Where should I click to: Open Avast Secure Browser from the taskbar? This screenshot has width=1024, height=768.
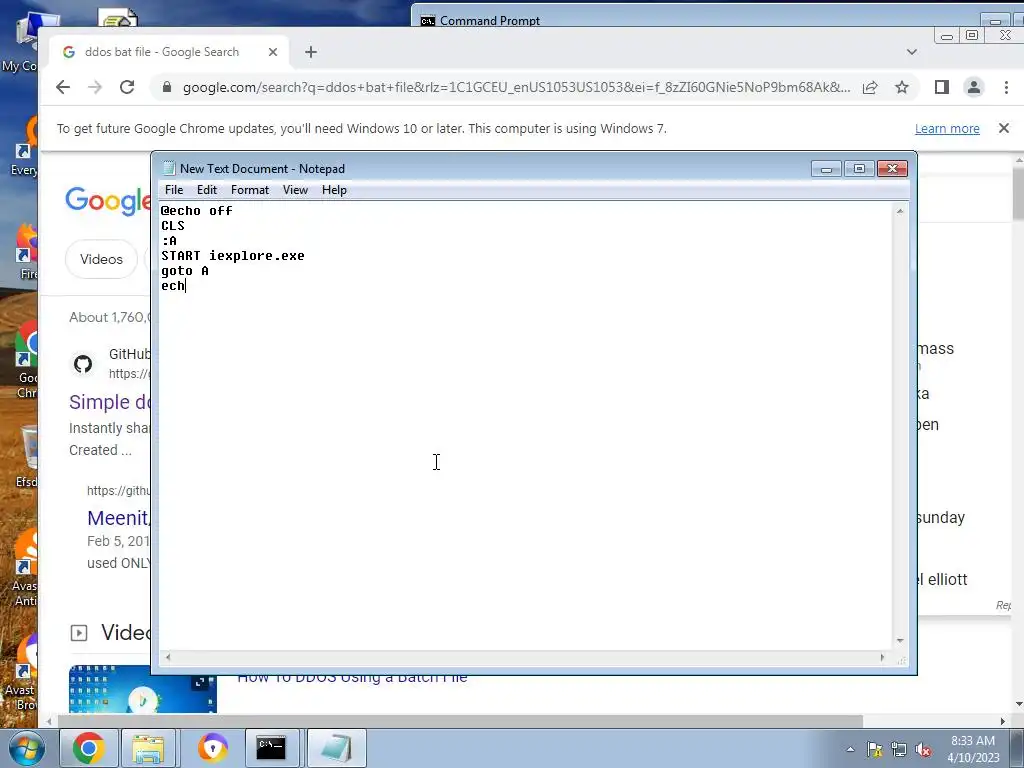212,748
